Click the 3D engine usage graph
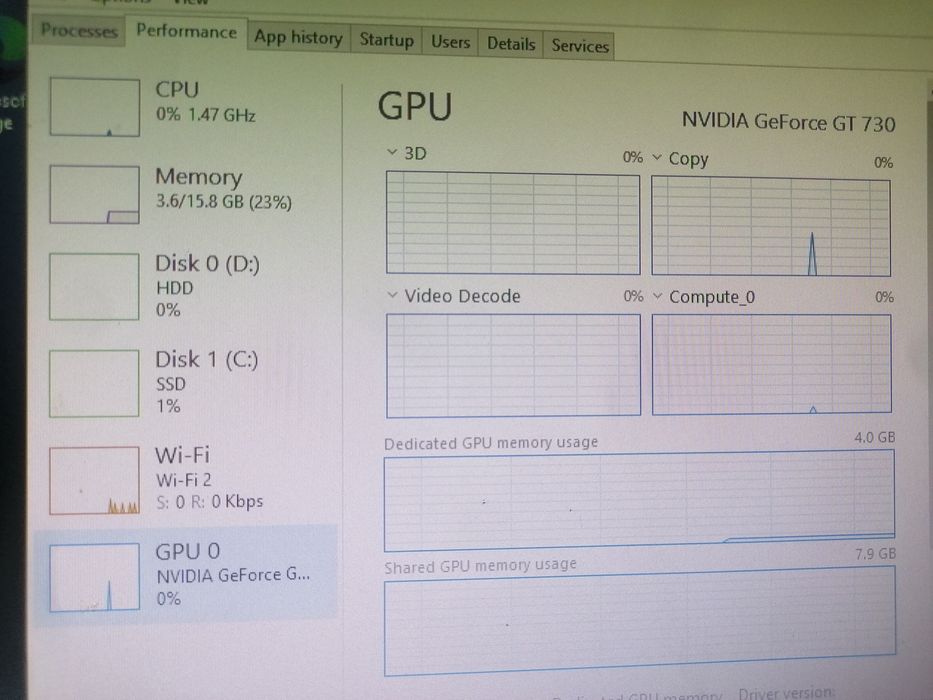Viewport: 933px width, 700px height. click(x=513, y=223)
